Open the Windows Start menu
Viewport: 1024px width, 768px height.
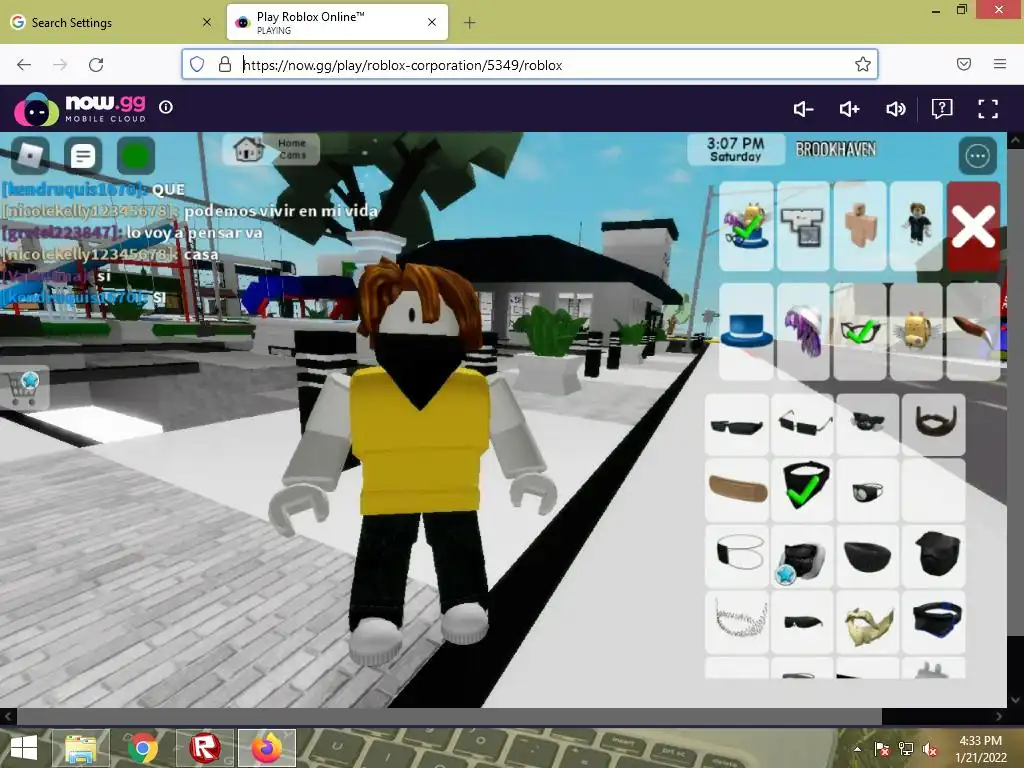click(24, 748)
